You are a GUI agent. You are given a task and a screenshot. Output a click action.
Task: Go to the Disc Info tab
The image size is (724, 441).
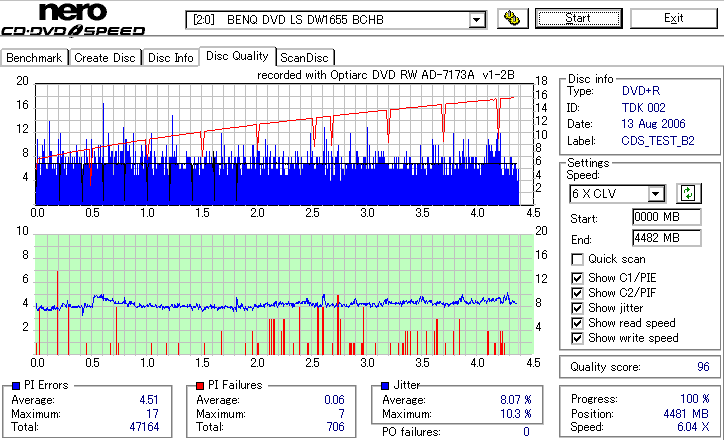pos(171,58)
